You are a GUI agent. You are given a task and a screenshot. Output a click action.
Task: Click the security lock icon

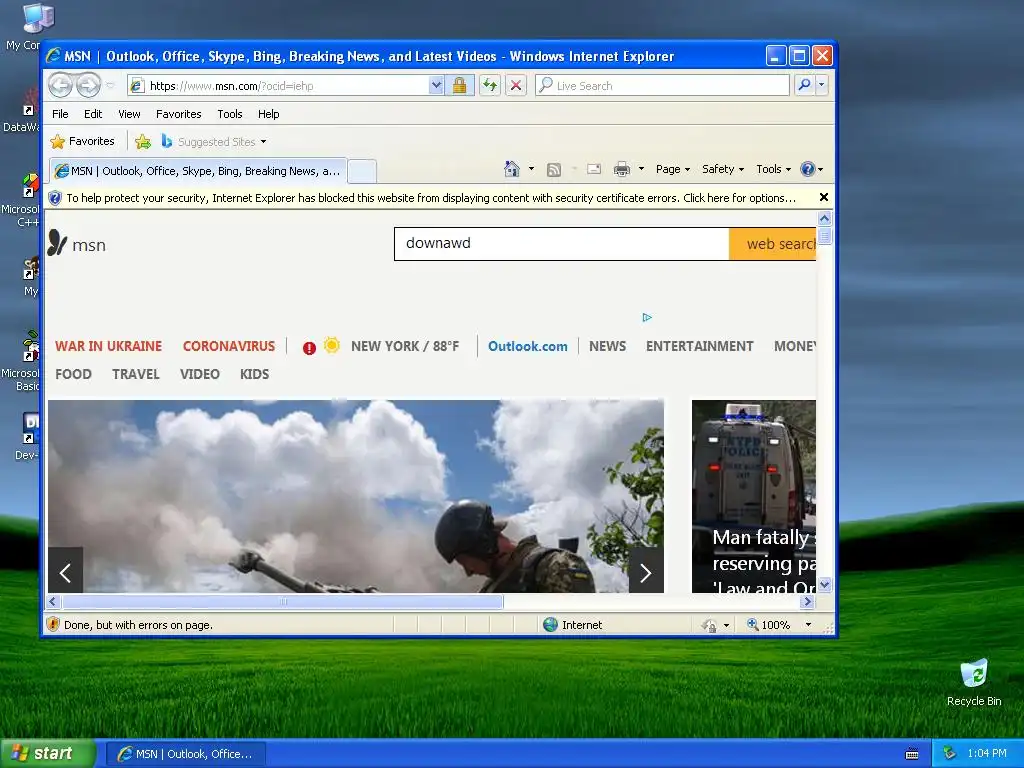[x=459, y=86]
